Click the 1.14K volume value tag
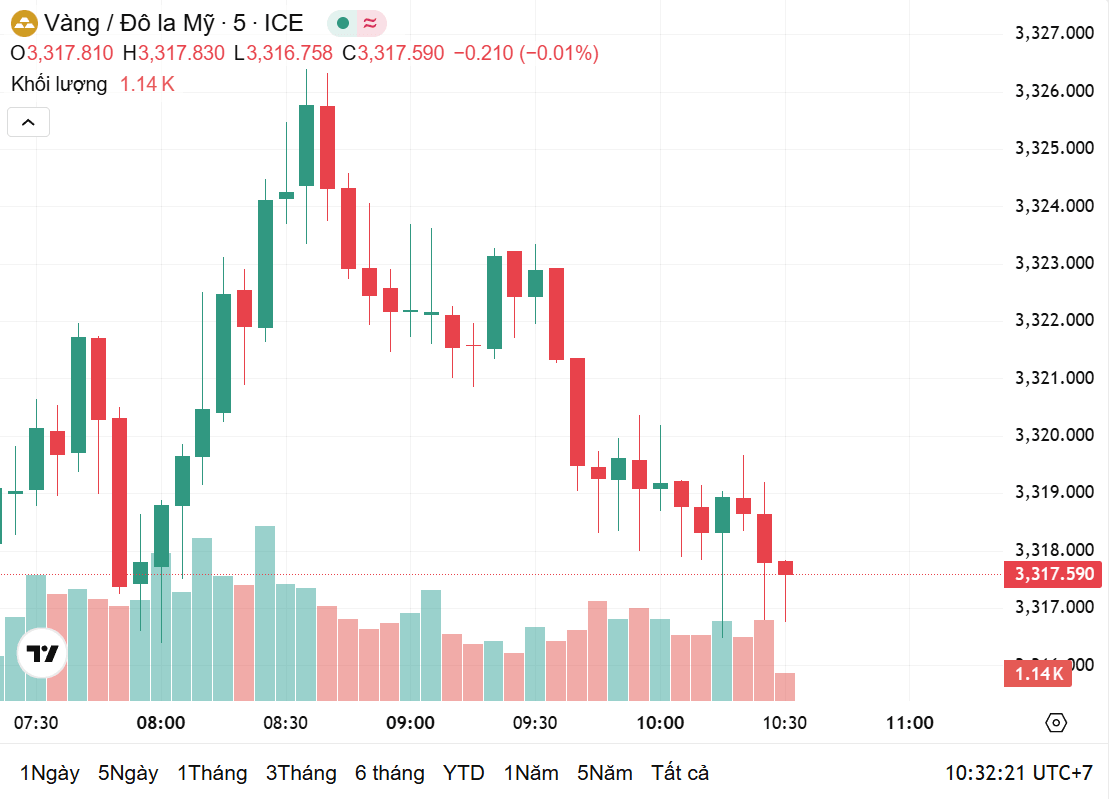This screenshot has width=1109, height=799. [1038, 673]
